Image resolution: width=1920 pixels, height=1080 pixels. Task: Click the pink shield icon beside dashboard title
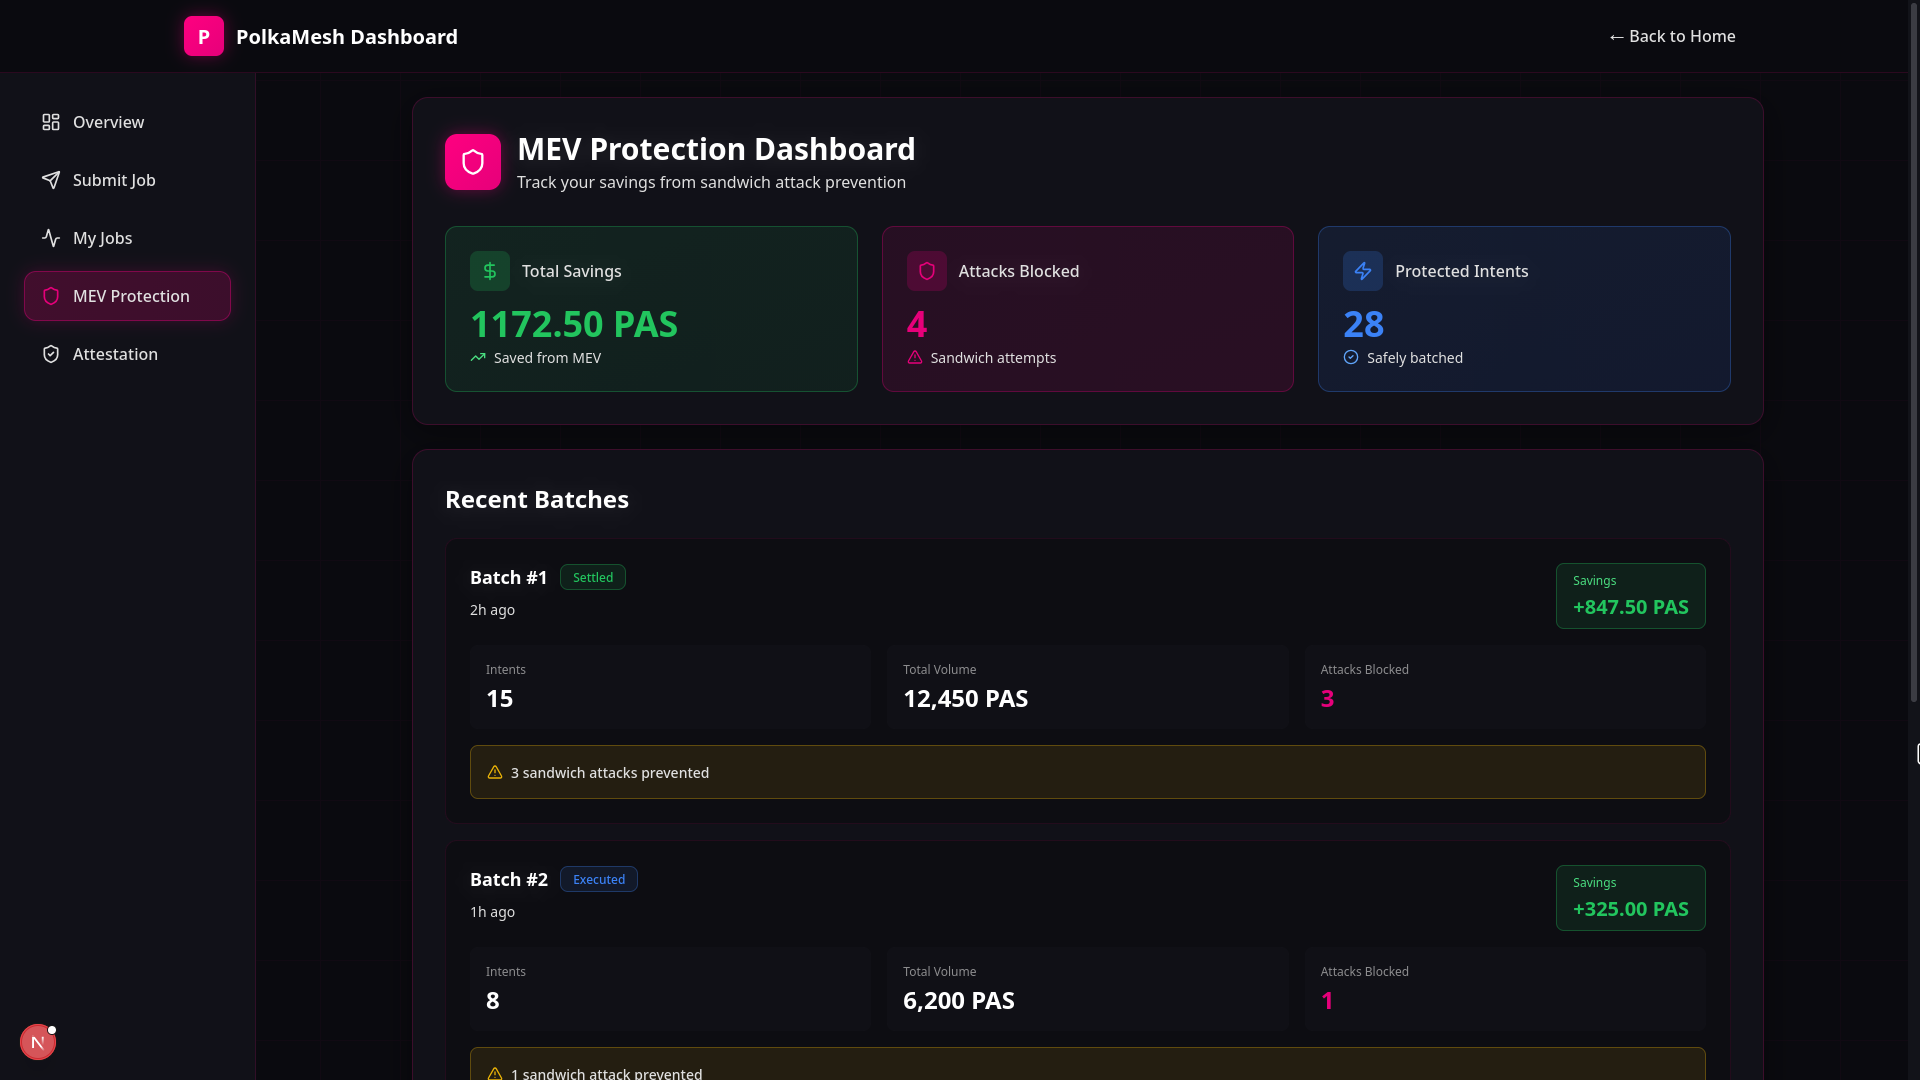pyautogui.click(x=472, y=162)
